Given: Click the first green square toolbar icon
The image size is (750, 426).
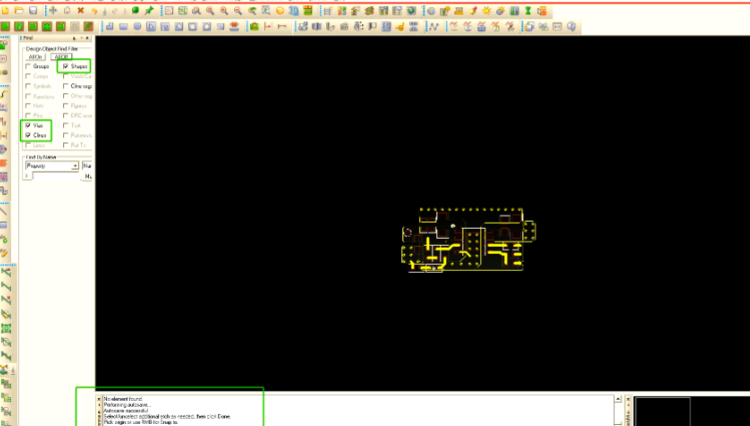Looking at the screenshot, I should coord(5,25).
